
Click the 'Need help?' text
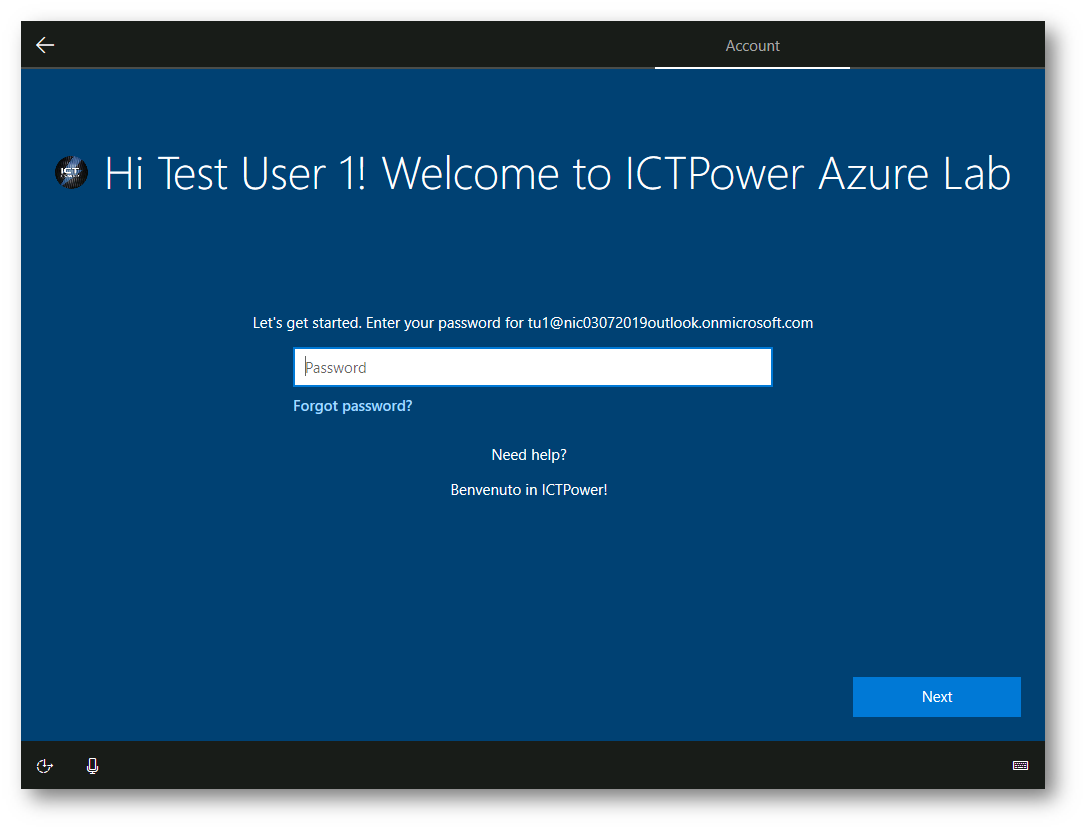pos(529,455)
